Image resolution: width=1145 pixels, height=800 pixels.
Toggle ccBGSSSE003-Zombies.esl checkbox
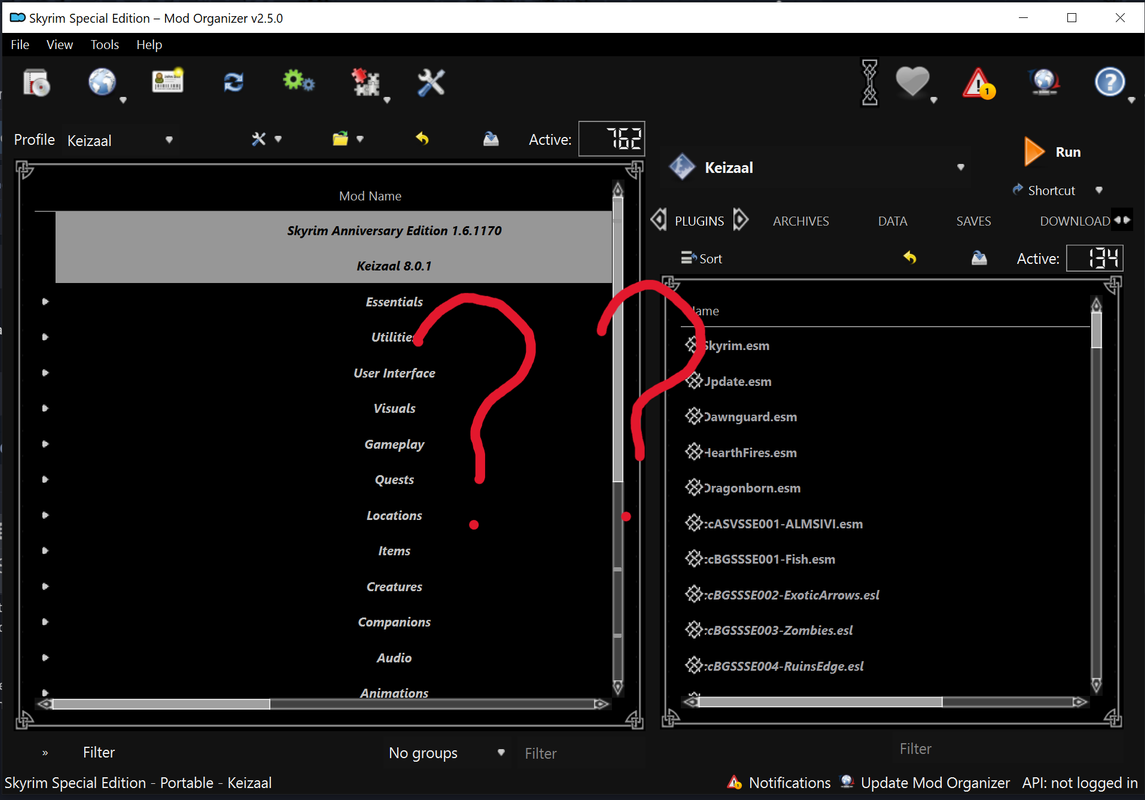click(x=694, y=630)
